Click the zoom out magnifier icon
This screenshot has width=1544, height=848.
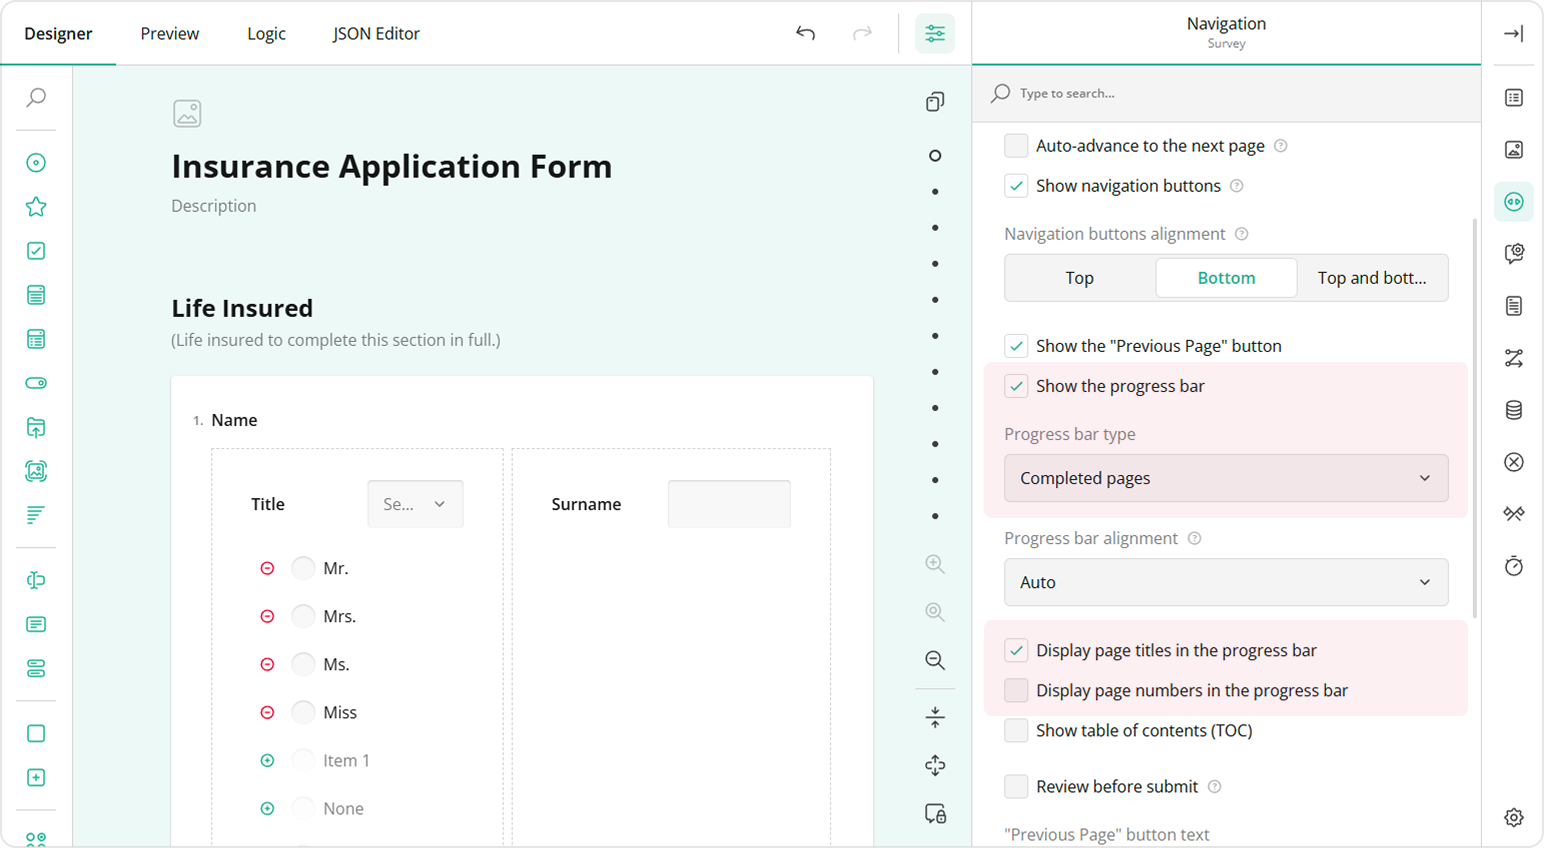(x=934, y=660)
